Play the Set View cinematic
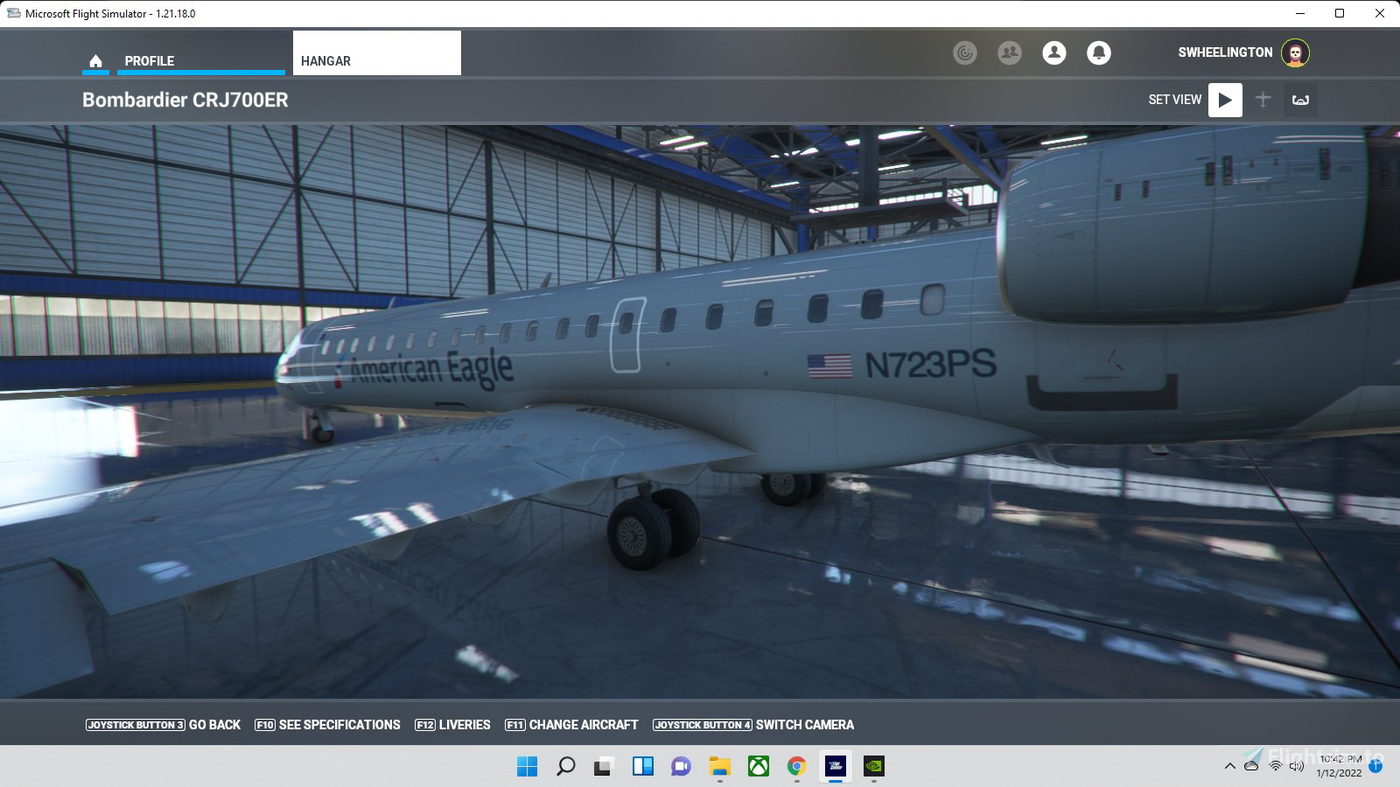The width and height of the screenshot is (1400, 787). click(1224, 100)
